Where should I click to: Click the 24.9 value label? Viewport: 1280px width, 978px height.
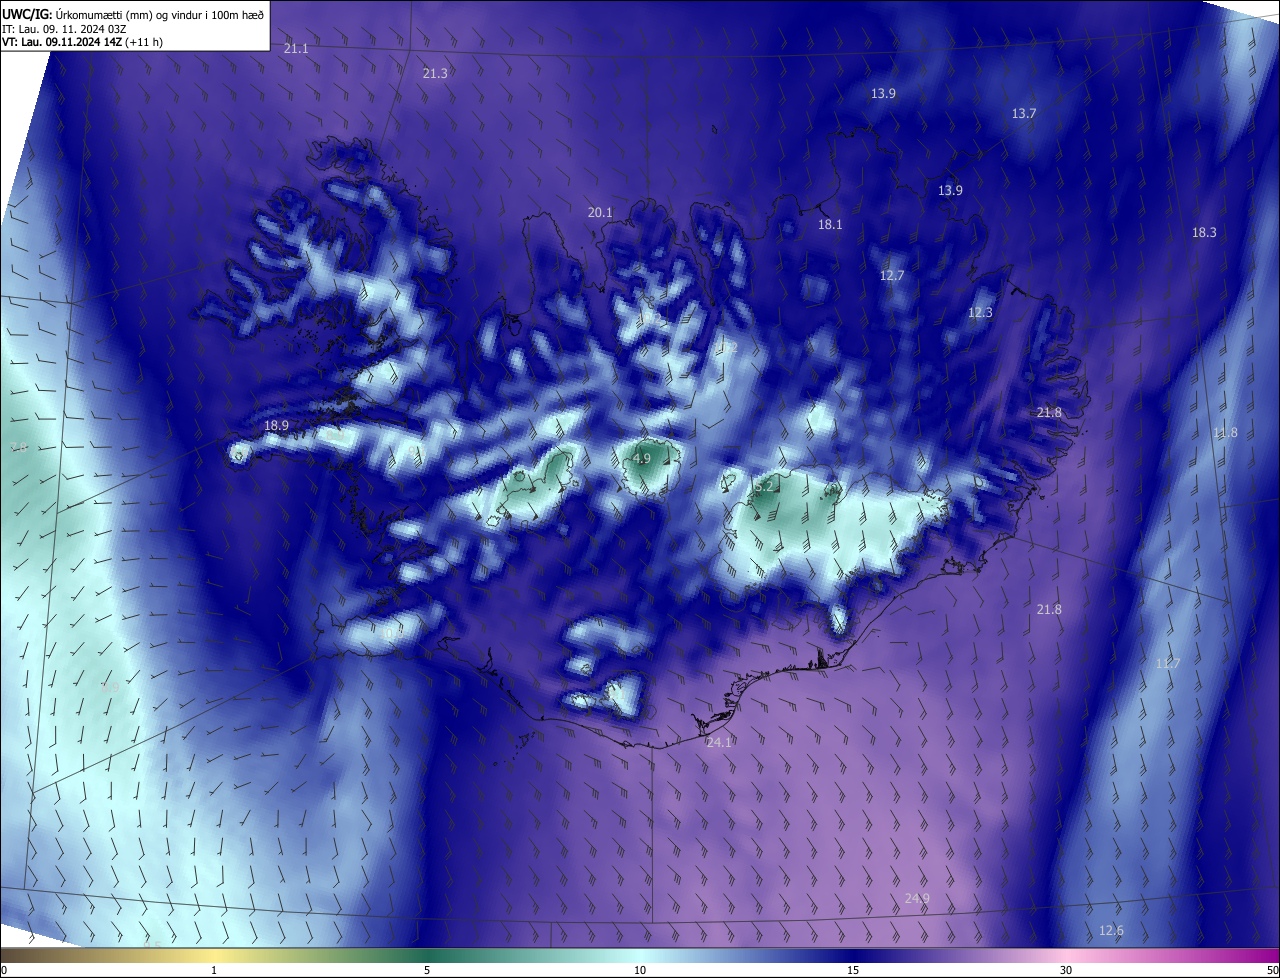917,898
